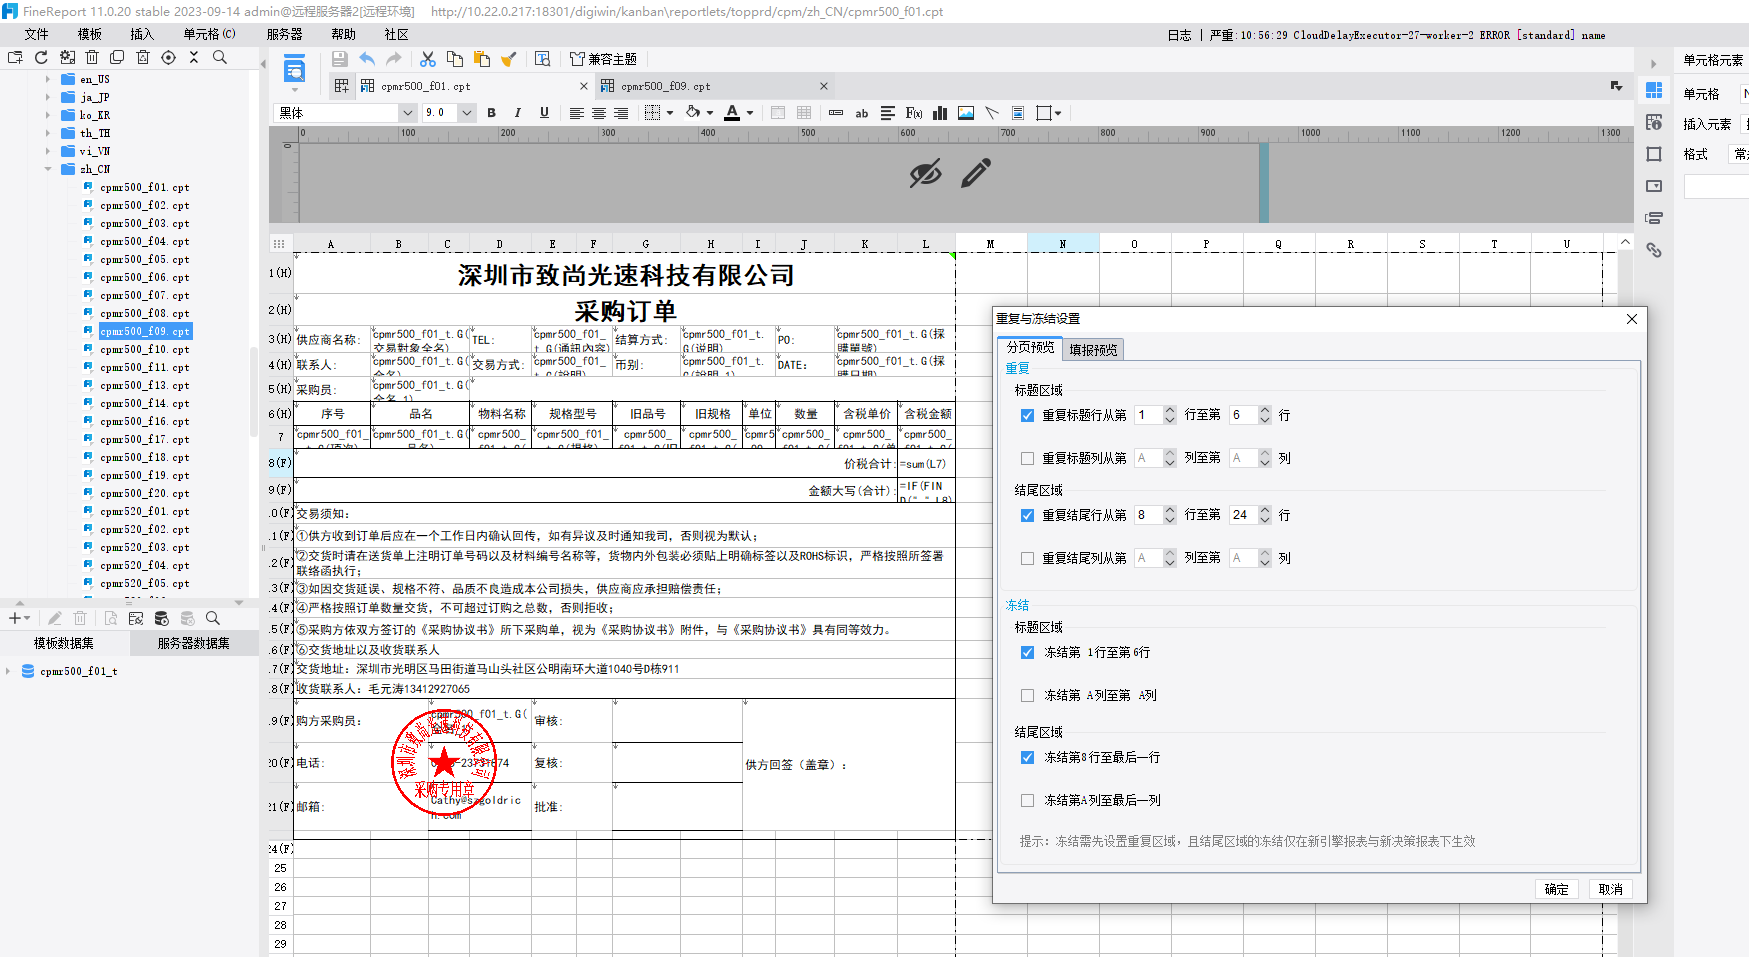Click the 日志 log link
Viewport: 1749px width, 957px height.
pos(1179,35)
